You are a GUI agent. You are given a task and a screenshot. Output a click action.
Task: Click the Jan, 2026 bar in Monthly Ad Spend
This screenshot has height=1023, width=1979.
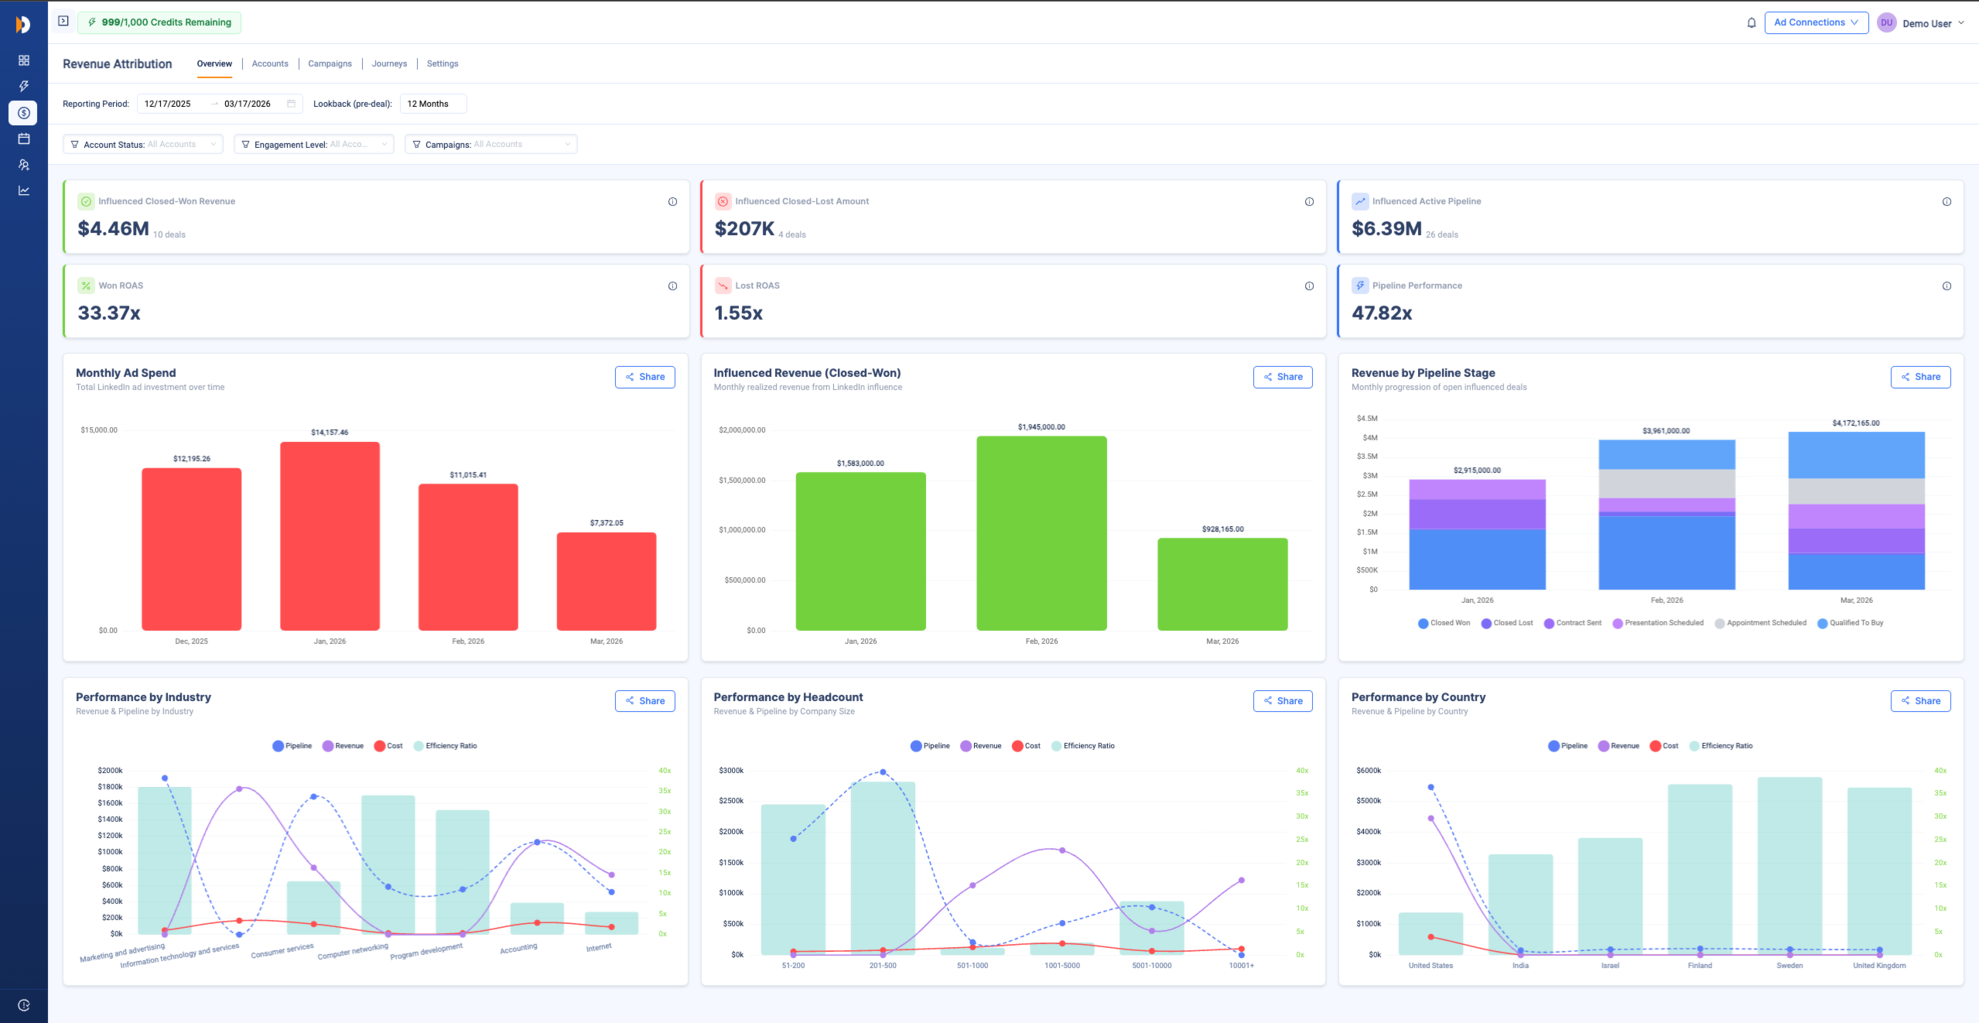click(330, 536)
